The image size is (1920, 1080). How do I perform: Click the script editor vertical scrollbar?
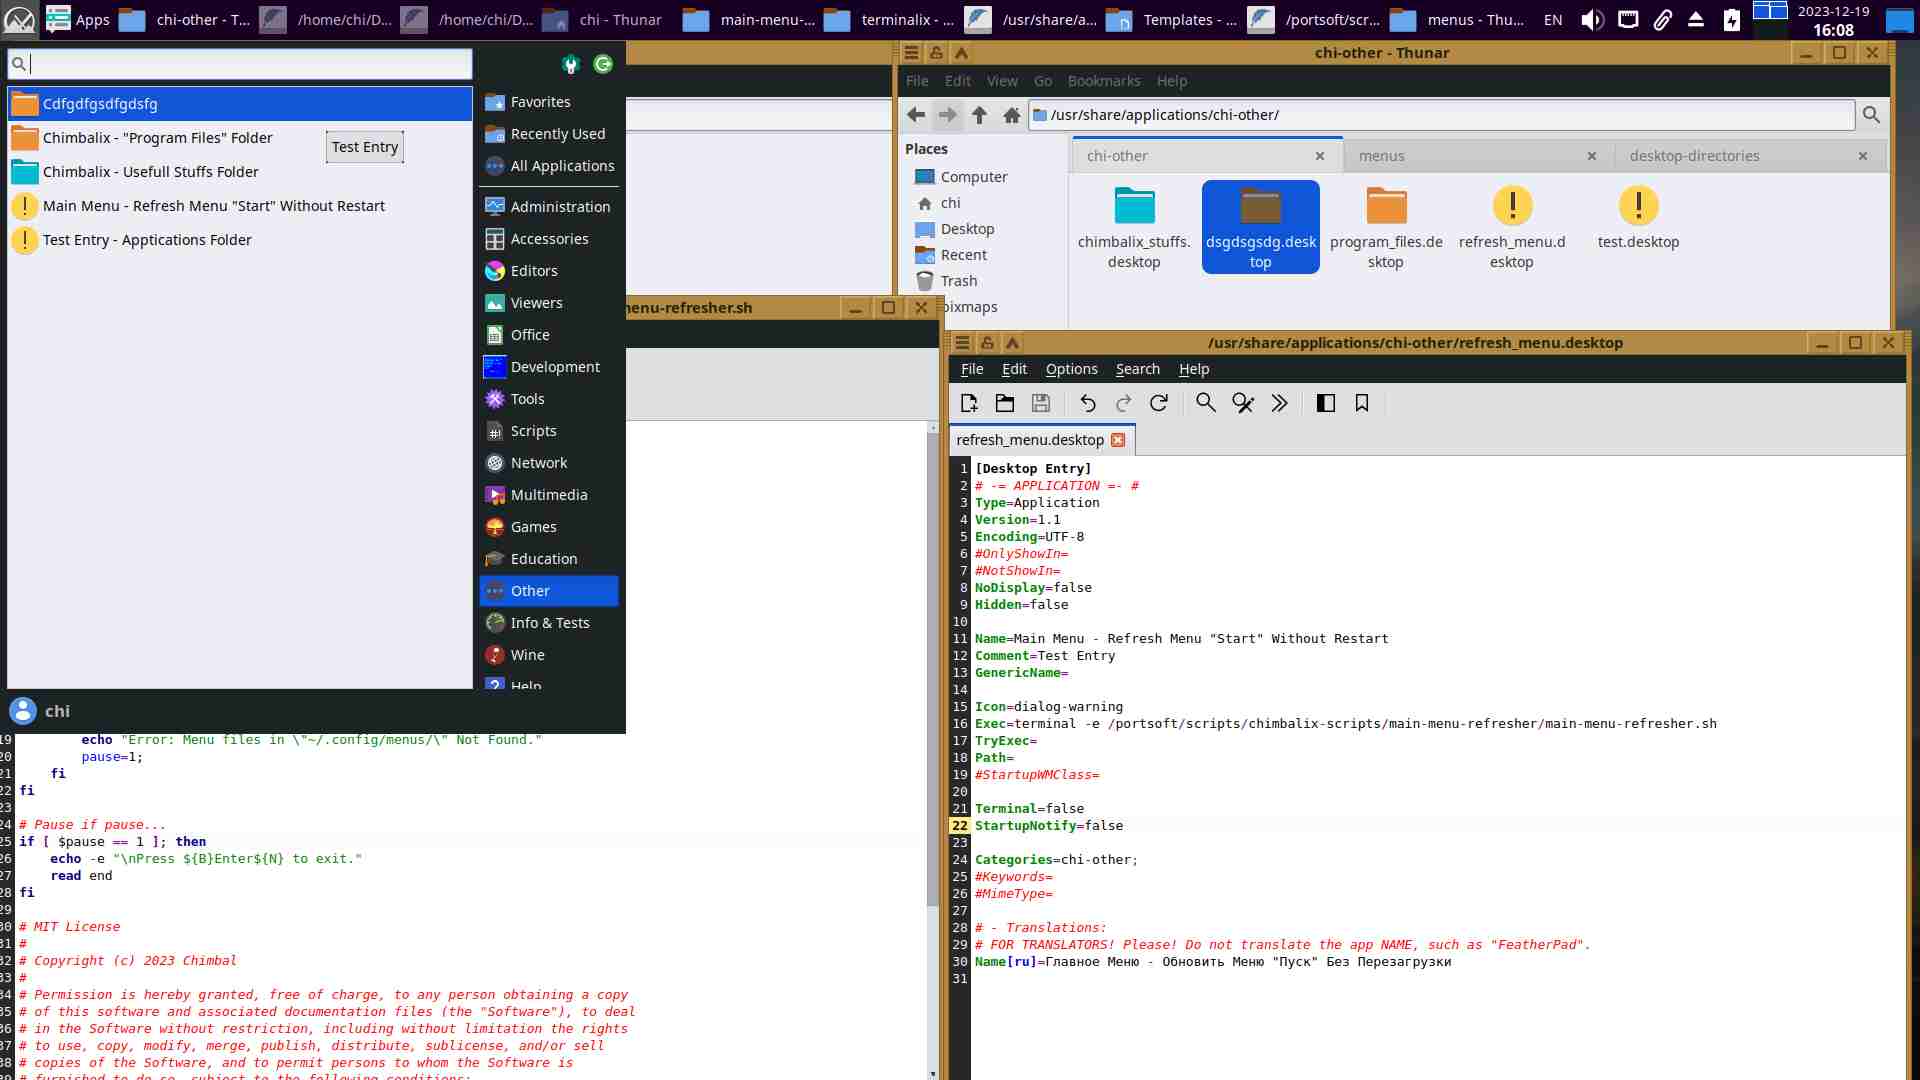coord(932,700)
